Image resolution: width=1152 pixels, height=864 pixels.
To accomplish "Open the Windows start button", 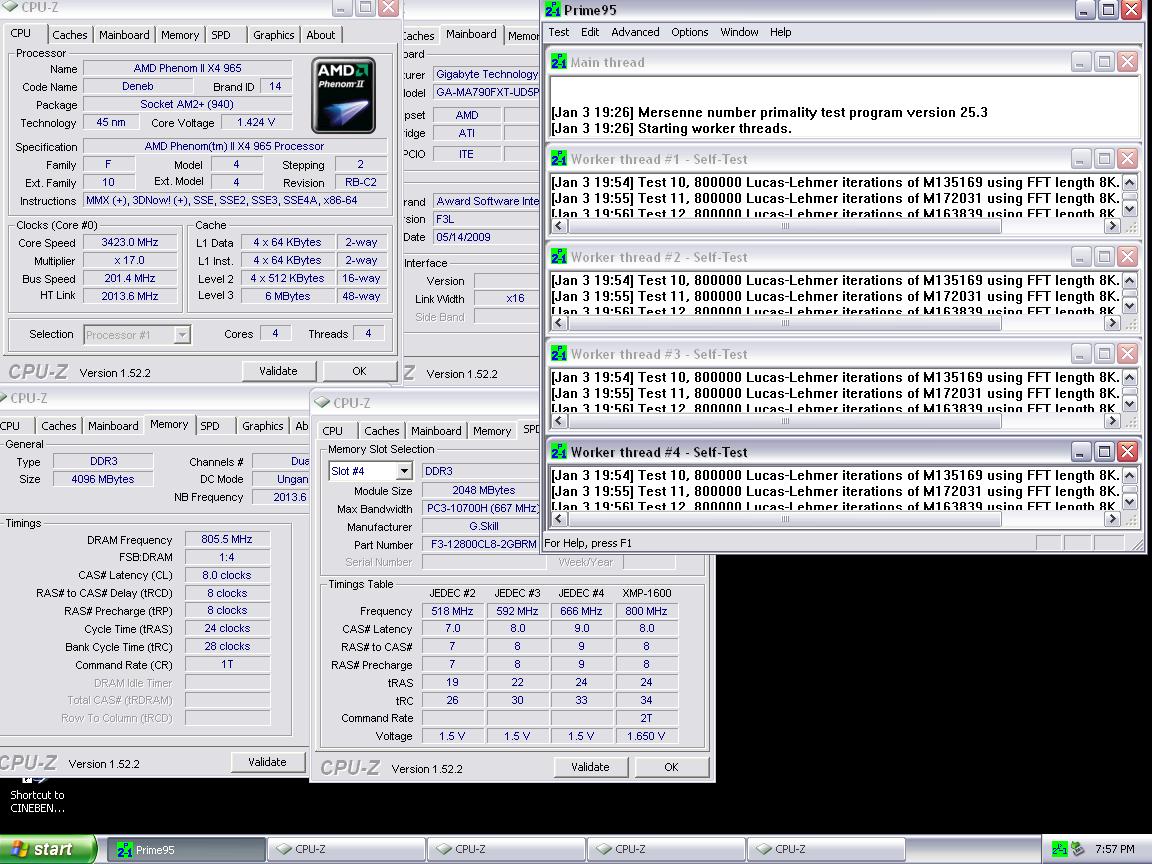I will coord(48,849).
